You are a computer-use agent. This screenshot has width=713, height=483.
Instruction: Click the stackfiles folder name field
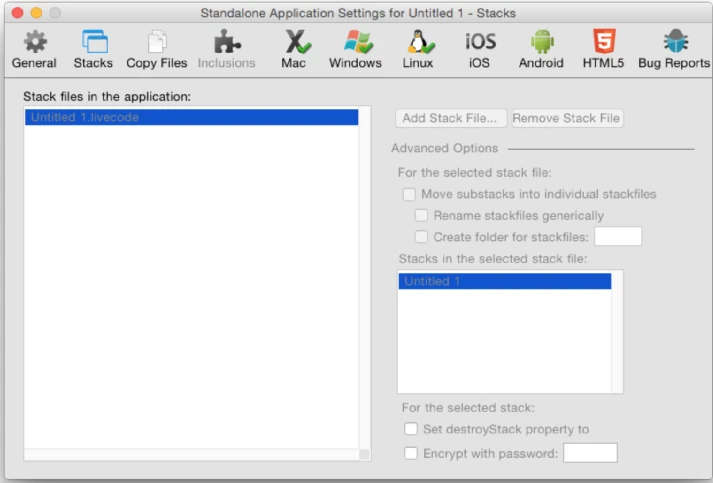(618, 236)
